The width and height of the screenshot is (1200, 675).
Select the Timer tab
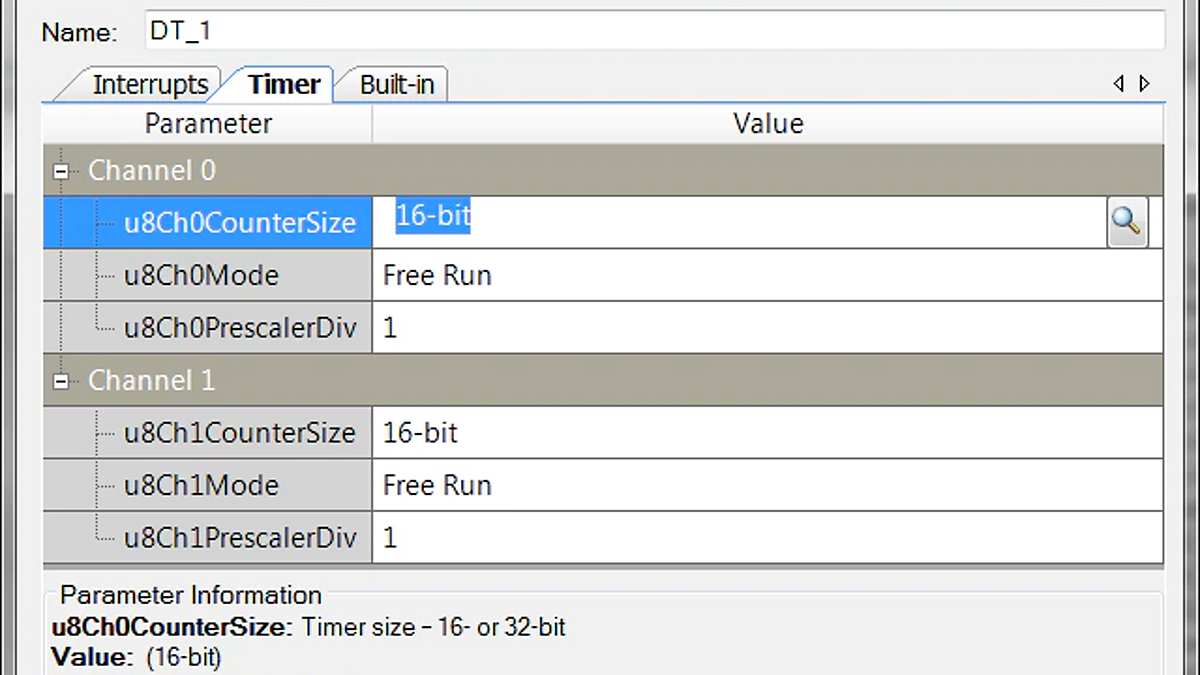(x=283, y=84)
